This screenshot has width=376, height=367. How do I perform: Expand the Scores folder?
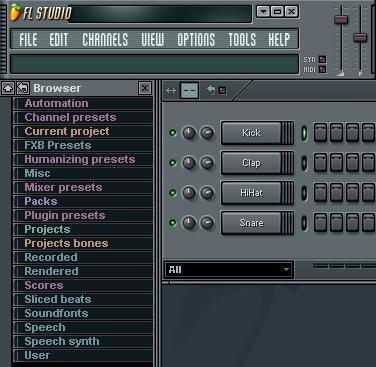click(83, 285)
